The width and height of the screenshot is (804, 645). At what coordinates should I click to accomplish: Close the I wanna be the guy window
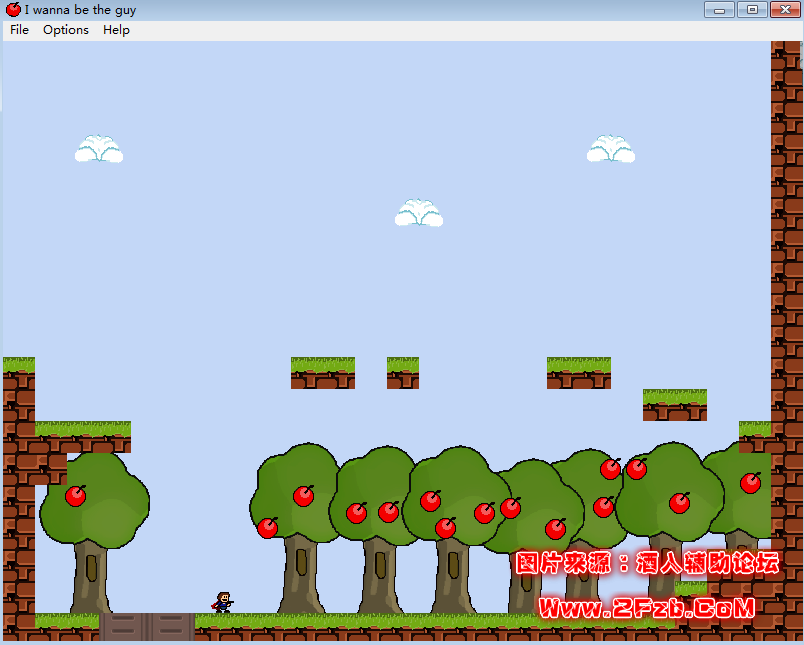(783, 10)
